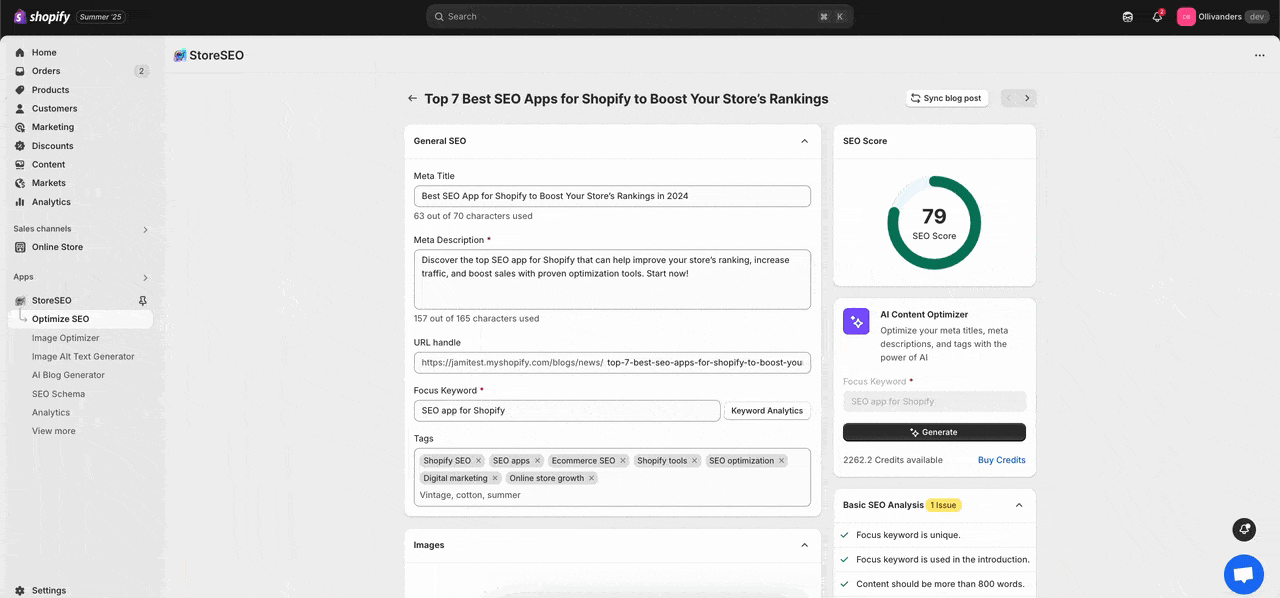Expand the Apps section chevron
Viewport: 1280px width, 598px height.
145,278
